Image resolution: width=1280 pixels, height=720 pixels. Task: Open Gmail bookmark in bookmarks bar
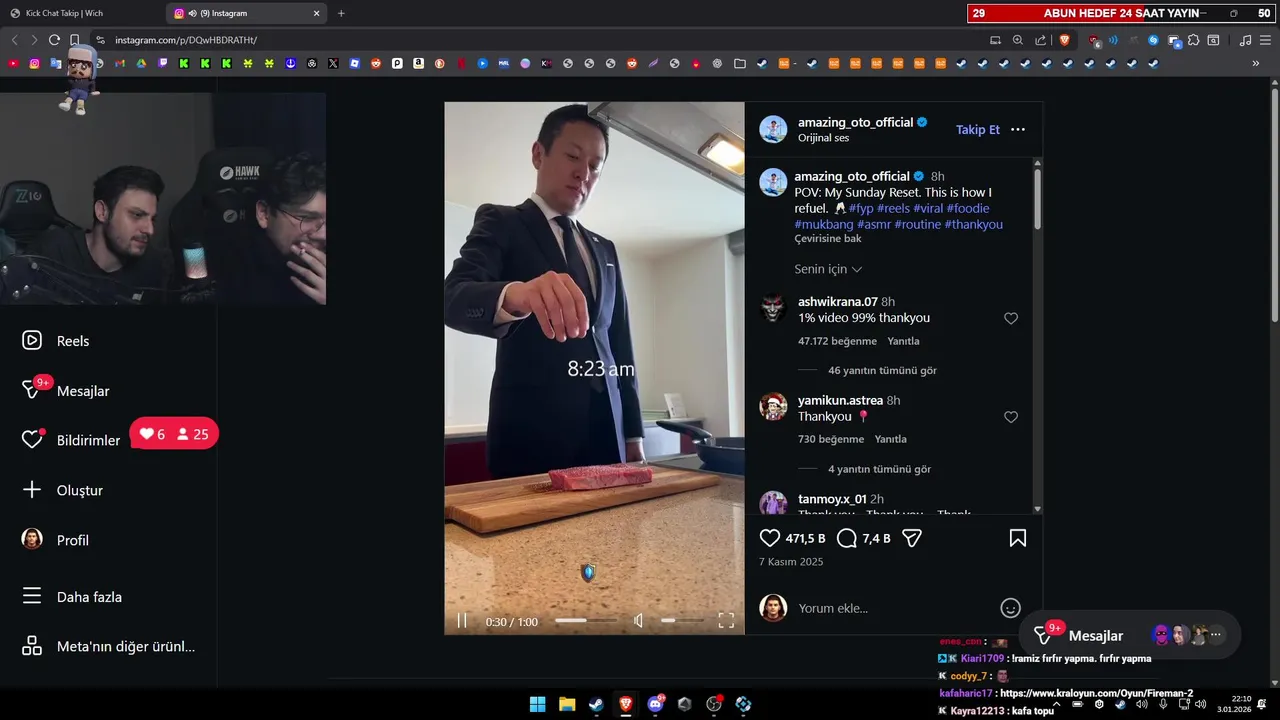click(120, 63)
